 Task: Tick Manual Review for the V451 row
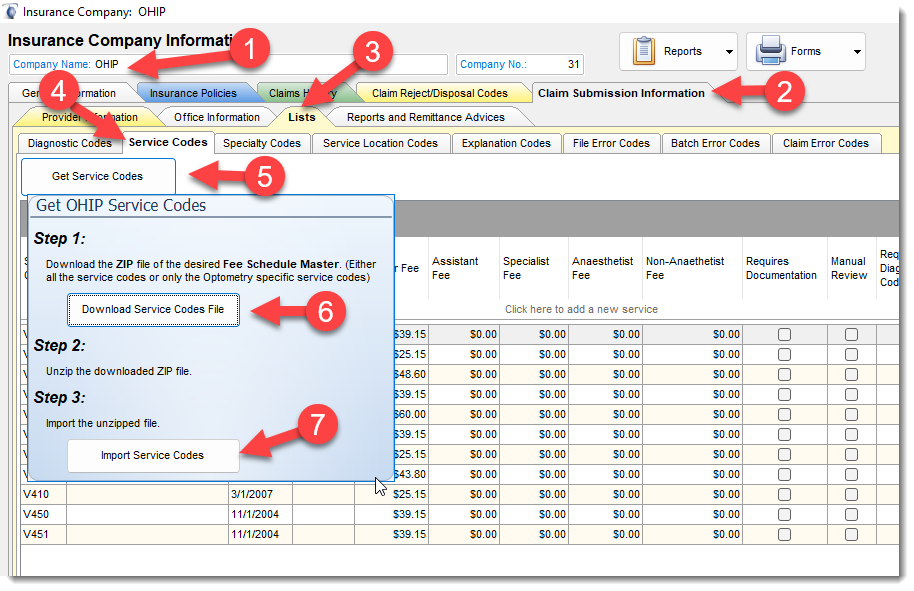point(852,534)
